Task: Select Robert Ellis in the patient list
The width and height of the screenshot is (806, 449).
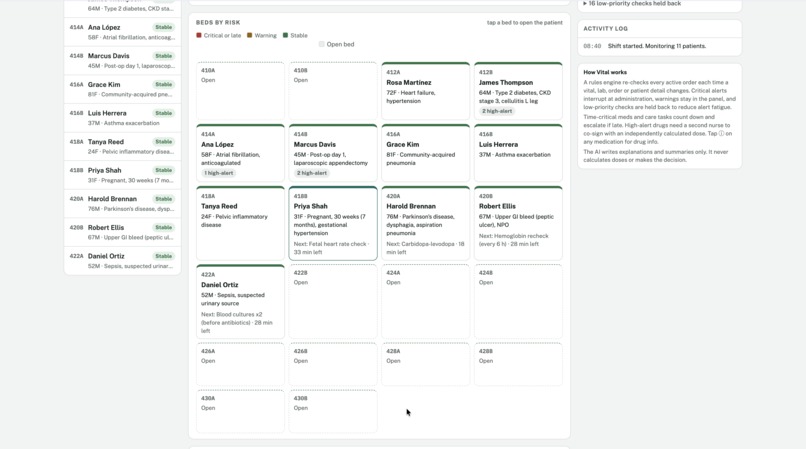Action: coord(122,232)
